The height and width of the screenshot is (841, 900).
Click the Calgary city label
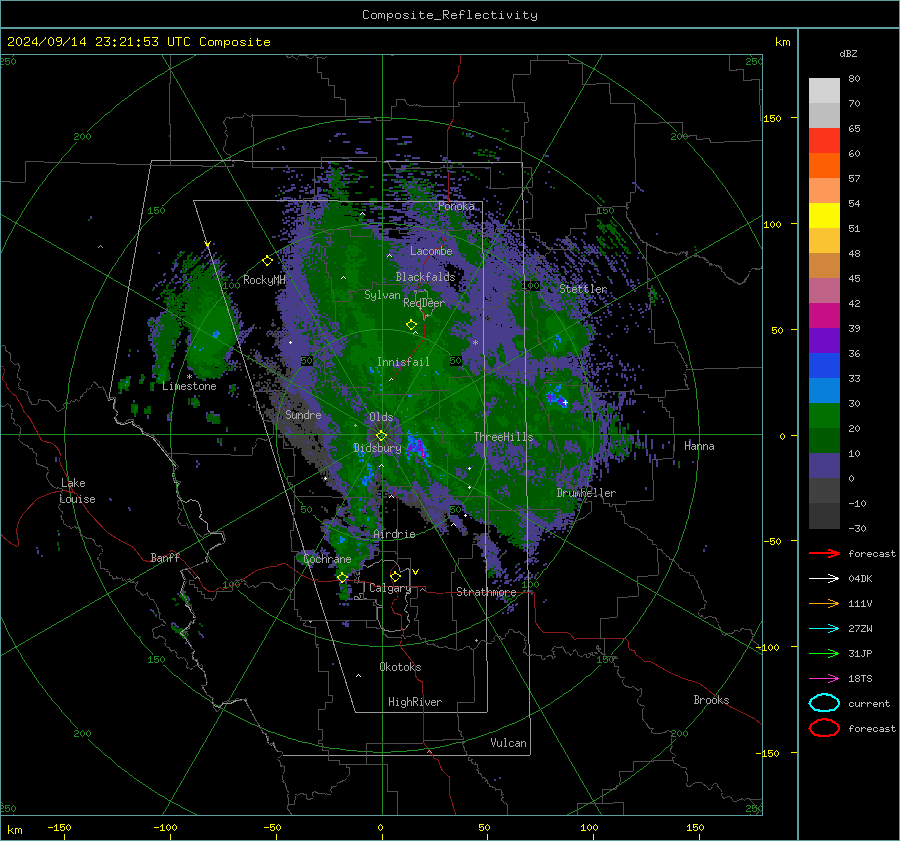pyautogui.click(x=390, y=588)
